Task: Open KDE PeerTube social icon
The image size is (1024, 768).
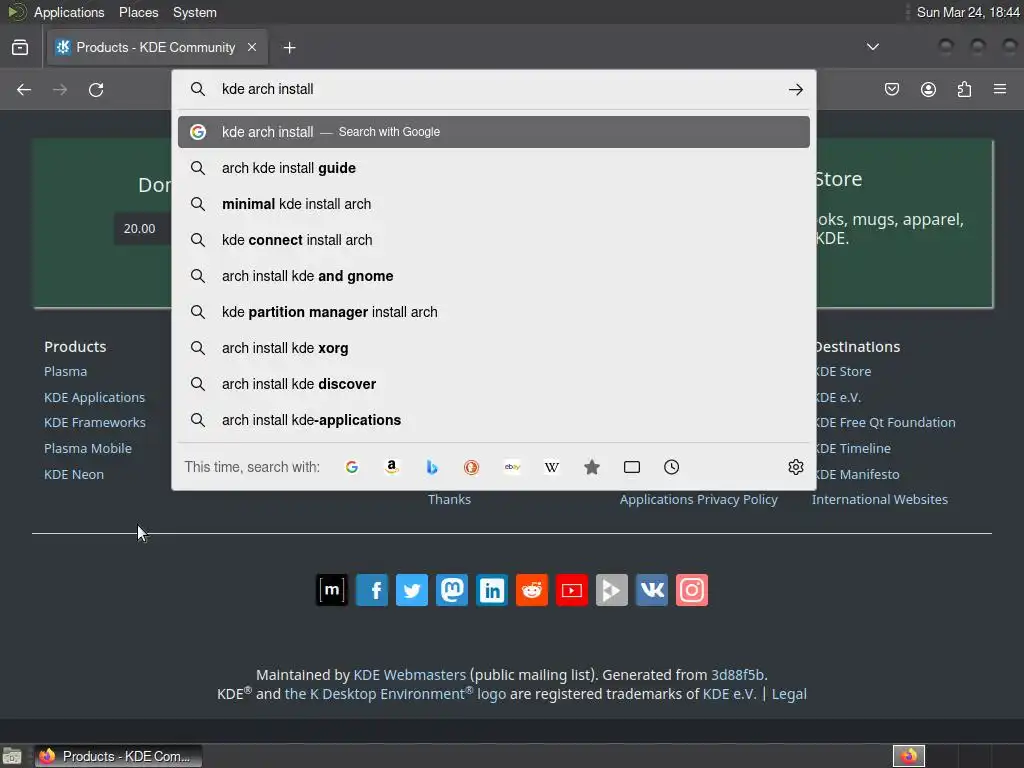Action: (x=612, y=590)
